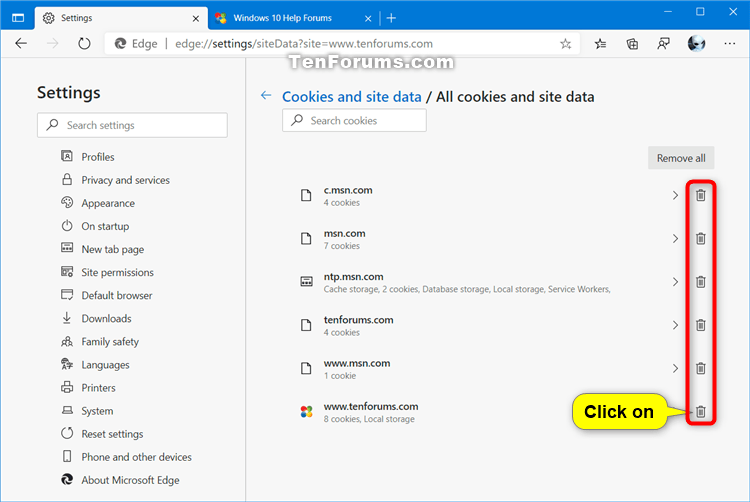
Task: Open Settings and more ellipsis menu
Action: tap(729, 44)
